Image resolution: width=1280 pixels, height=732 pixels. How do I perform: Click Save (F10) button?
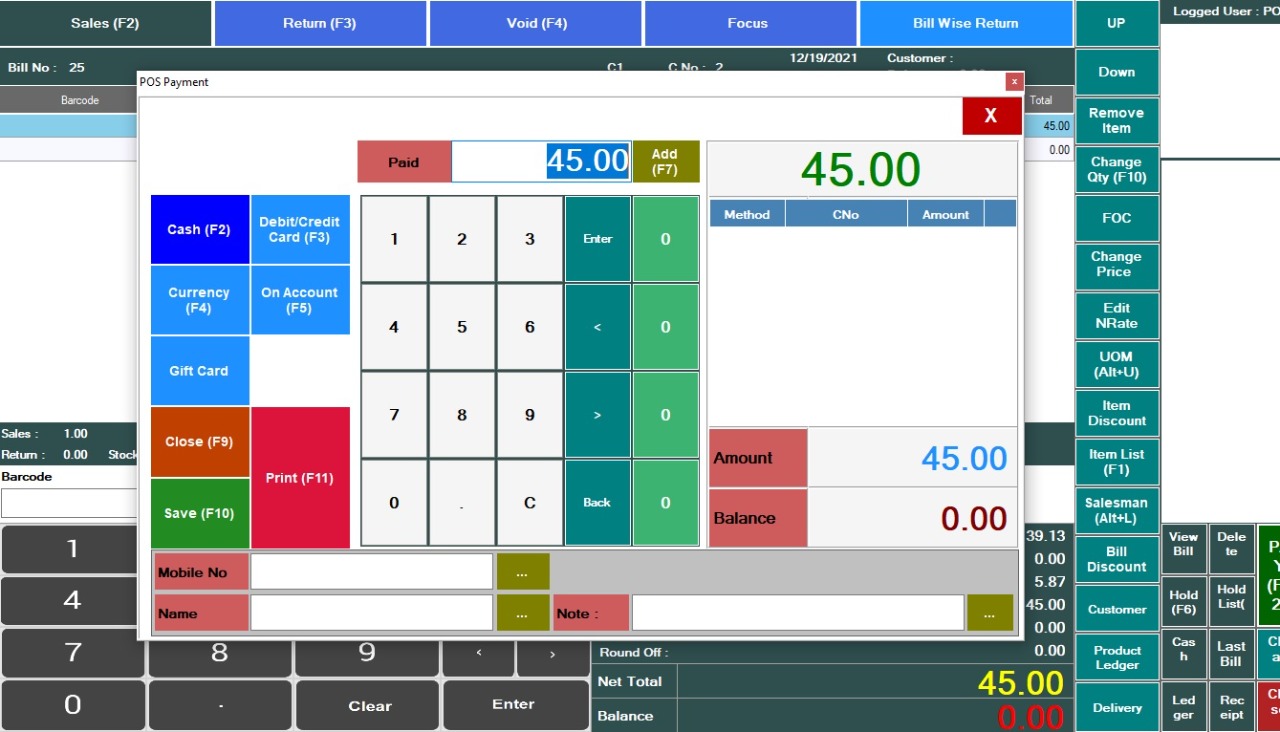[x=199, y=513]
